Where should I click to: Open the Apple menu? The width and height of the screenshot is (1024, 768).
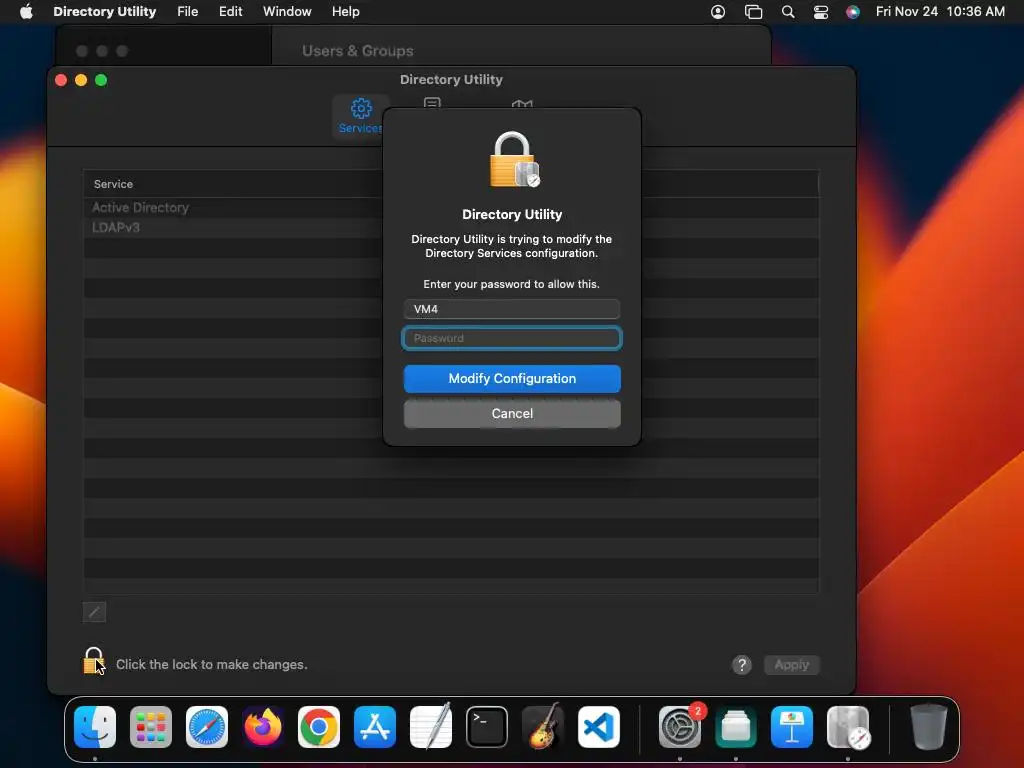(26, 12)
